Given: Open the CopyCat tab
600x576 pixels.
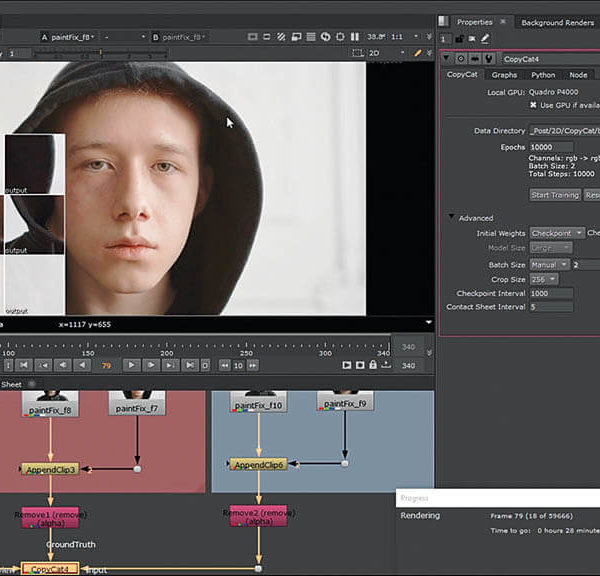Looking at the screenshot, I should (x=462, y=74).
